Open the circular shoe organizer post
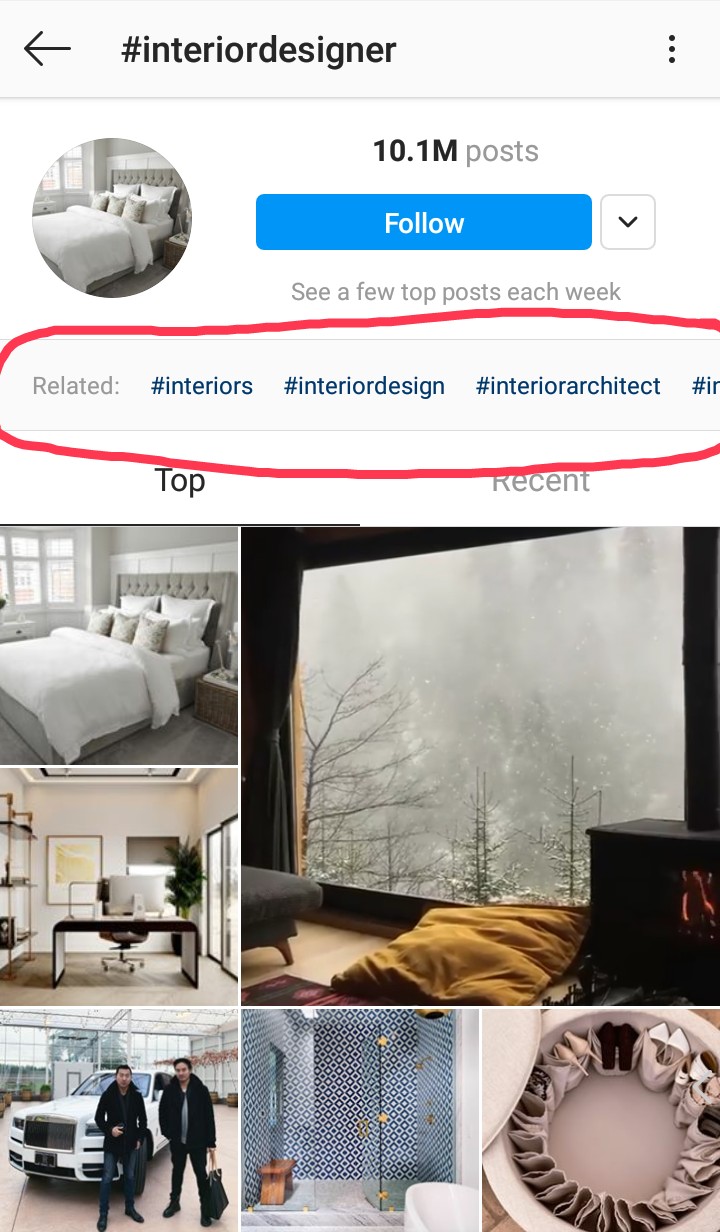 (601, 1120)
